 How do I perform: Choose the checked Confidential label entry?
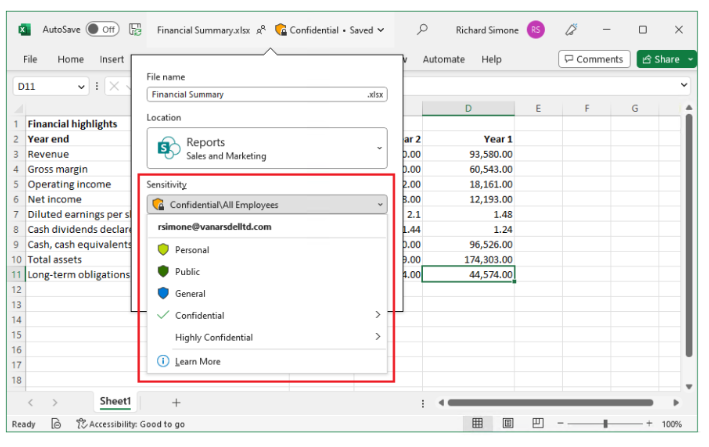pos(267,315)
